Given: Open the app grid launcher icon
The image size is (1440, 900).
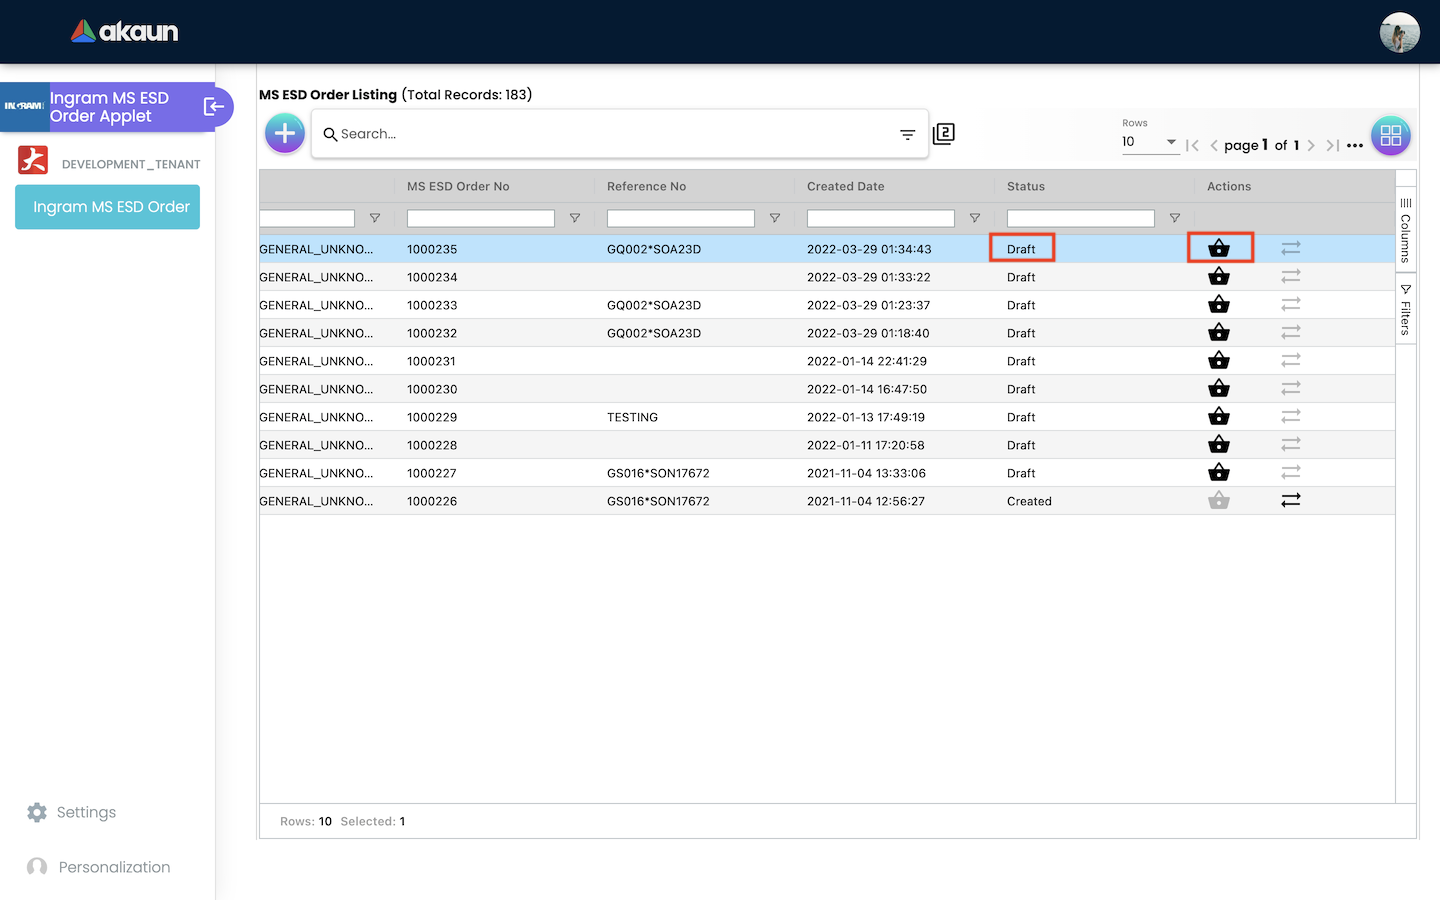Looking at the screenshot, I should [x=1390, y=136].
